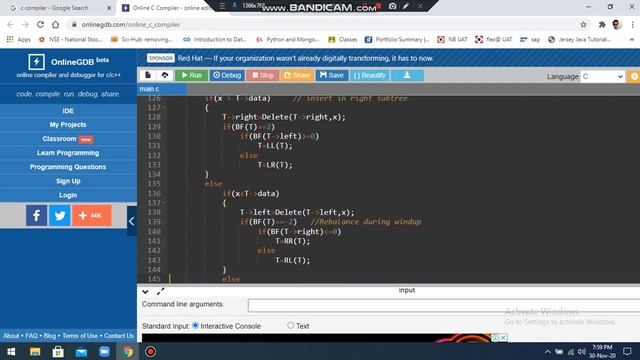This screenshot has height=360, width=640.
Task: Collapse the input panel chevron
Action: tap(145, 292)
